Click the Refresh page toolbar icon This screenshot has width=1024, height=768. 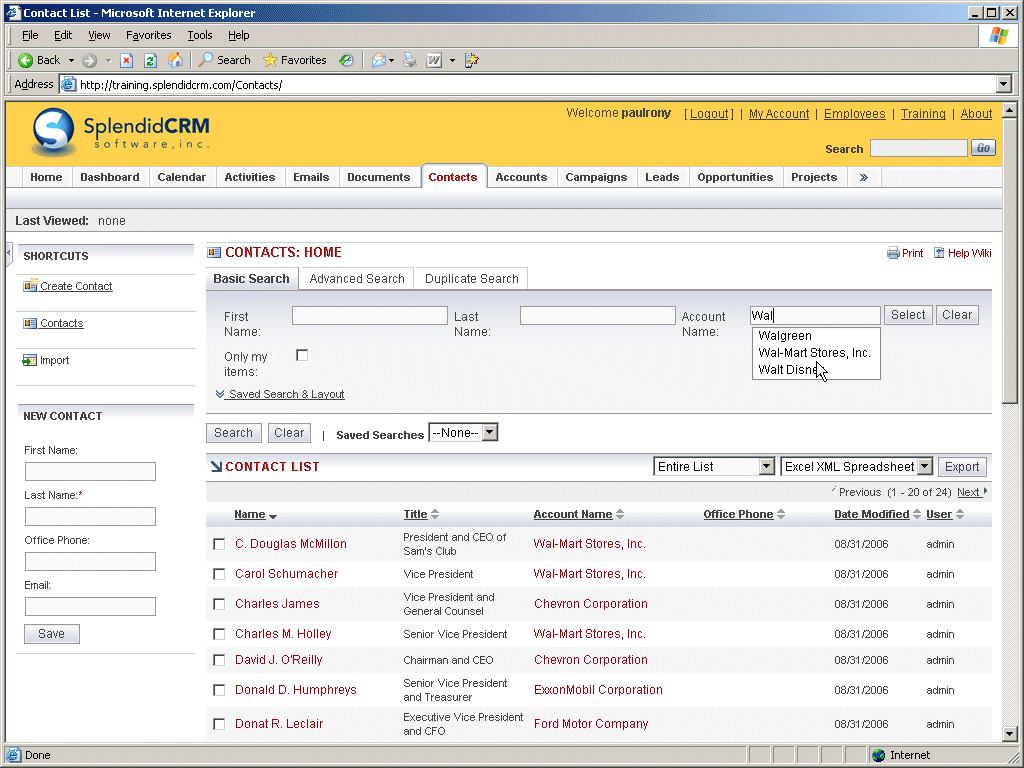[x=150, y=60]
